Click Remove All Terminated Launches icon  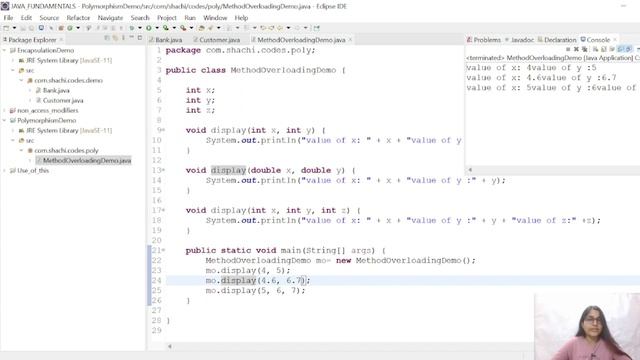pyautogui.click(x=584, y=49)
